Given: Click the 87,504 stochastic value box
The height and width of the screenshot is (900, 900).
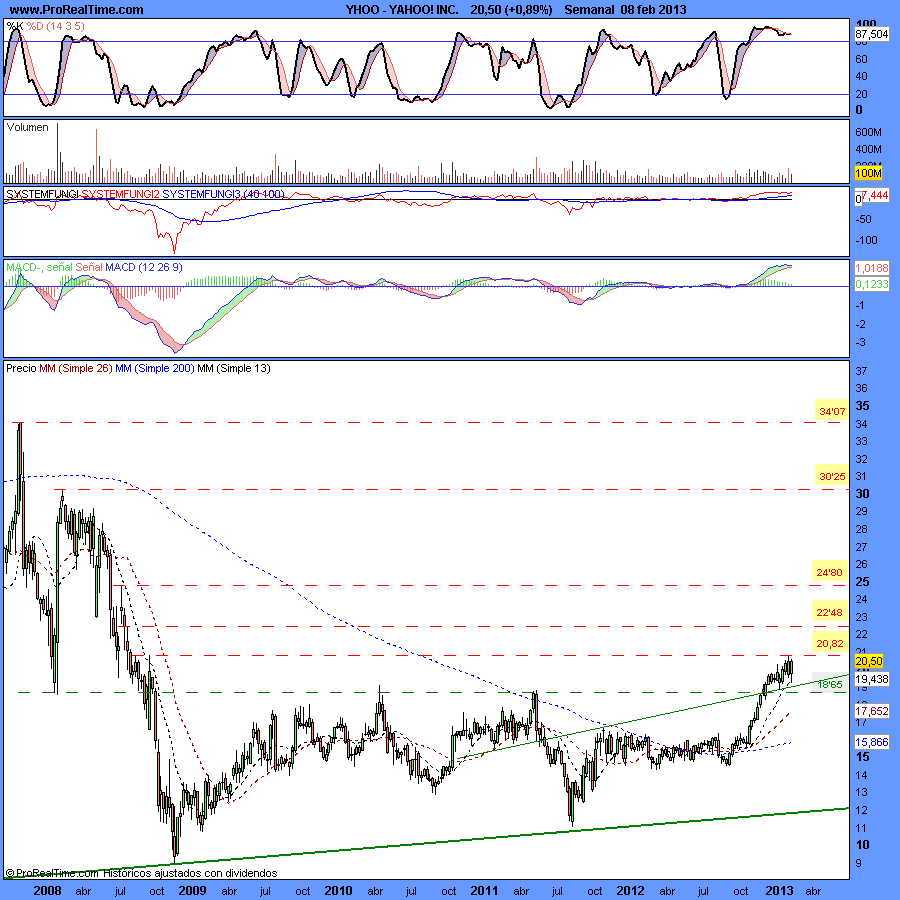Looking at the screenshot, I should (871, 34).
